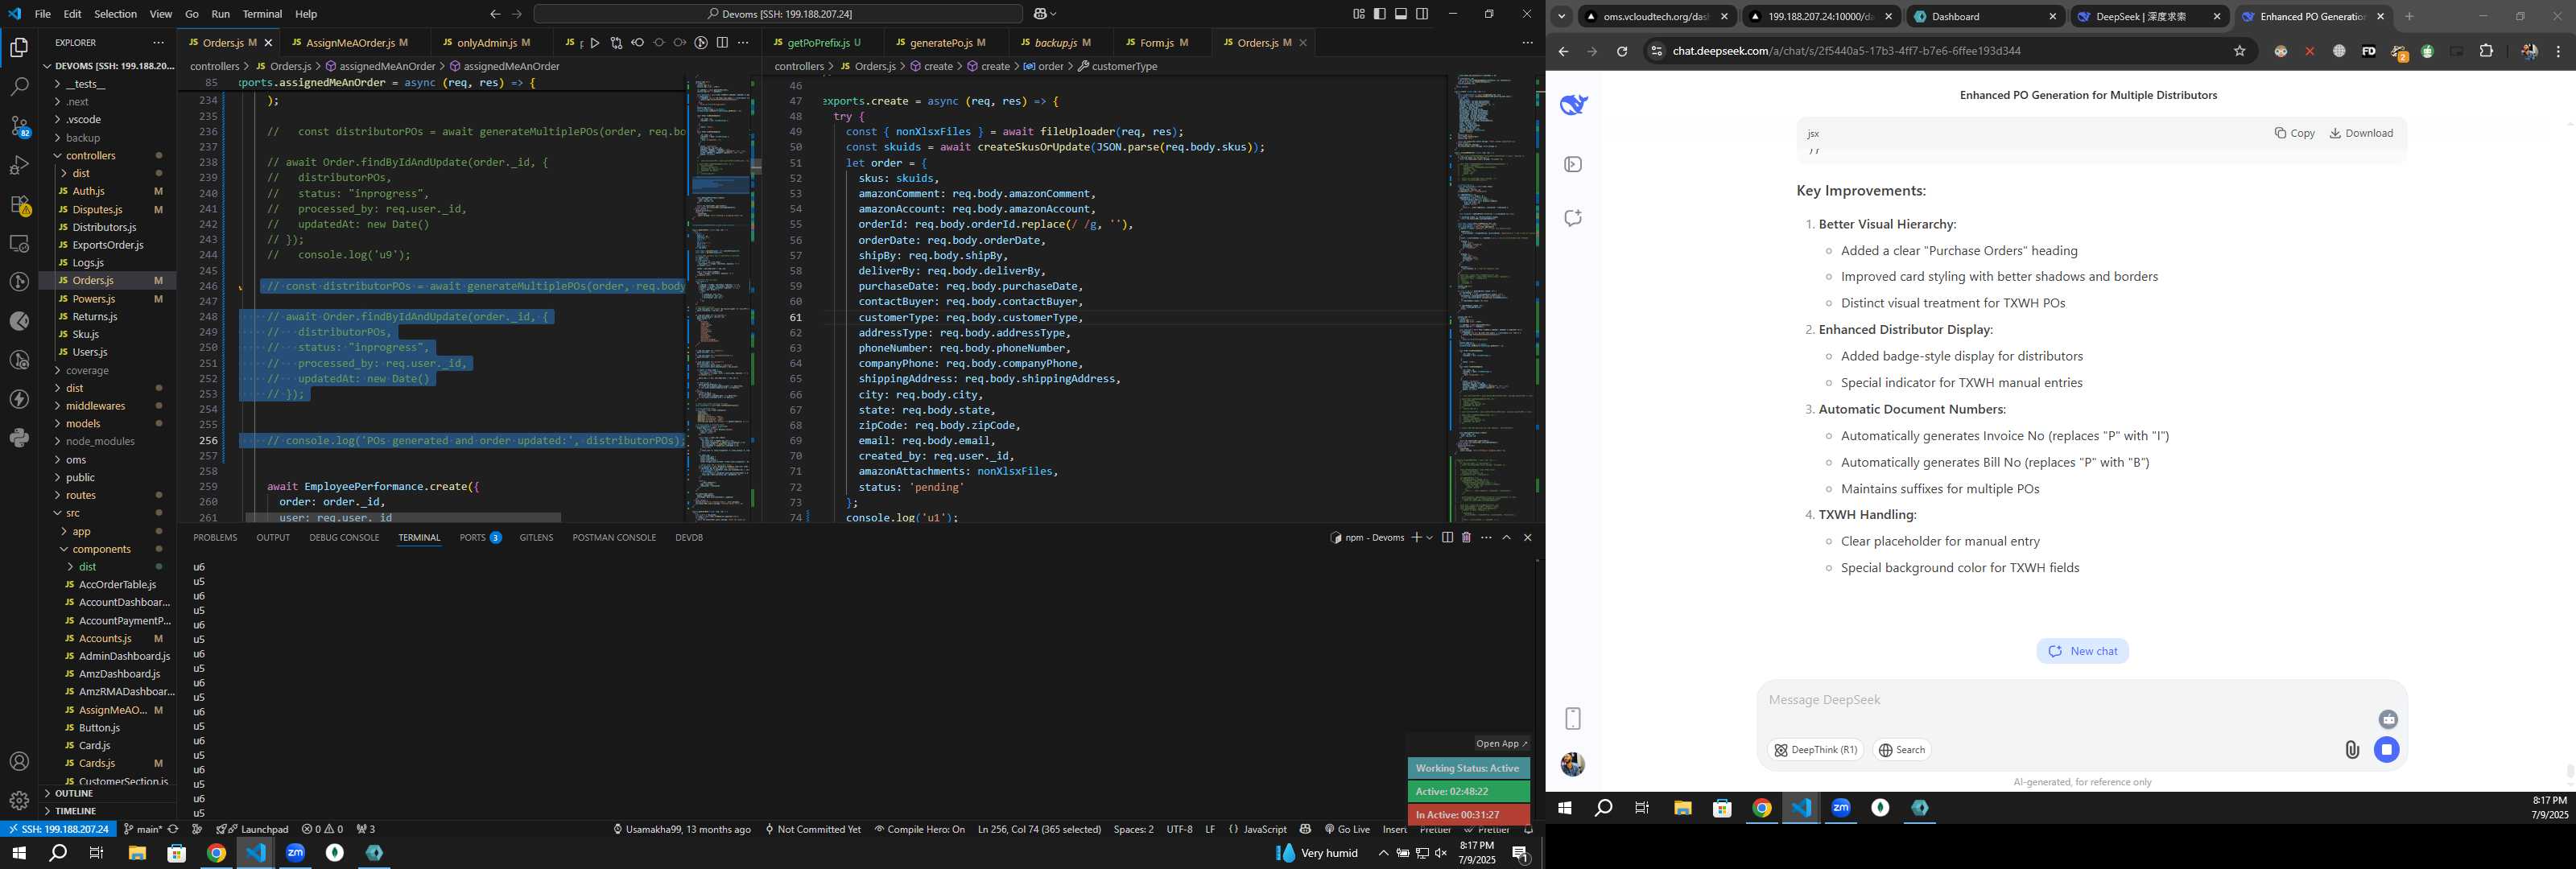Image resolution: width=2576 pixels, height=869 pixels.
Task: Click Open App in the tracker widget
Action: tap(1501, 743)
